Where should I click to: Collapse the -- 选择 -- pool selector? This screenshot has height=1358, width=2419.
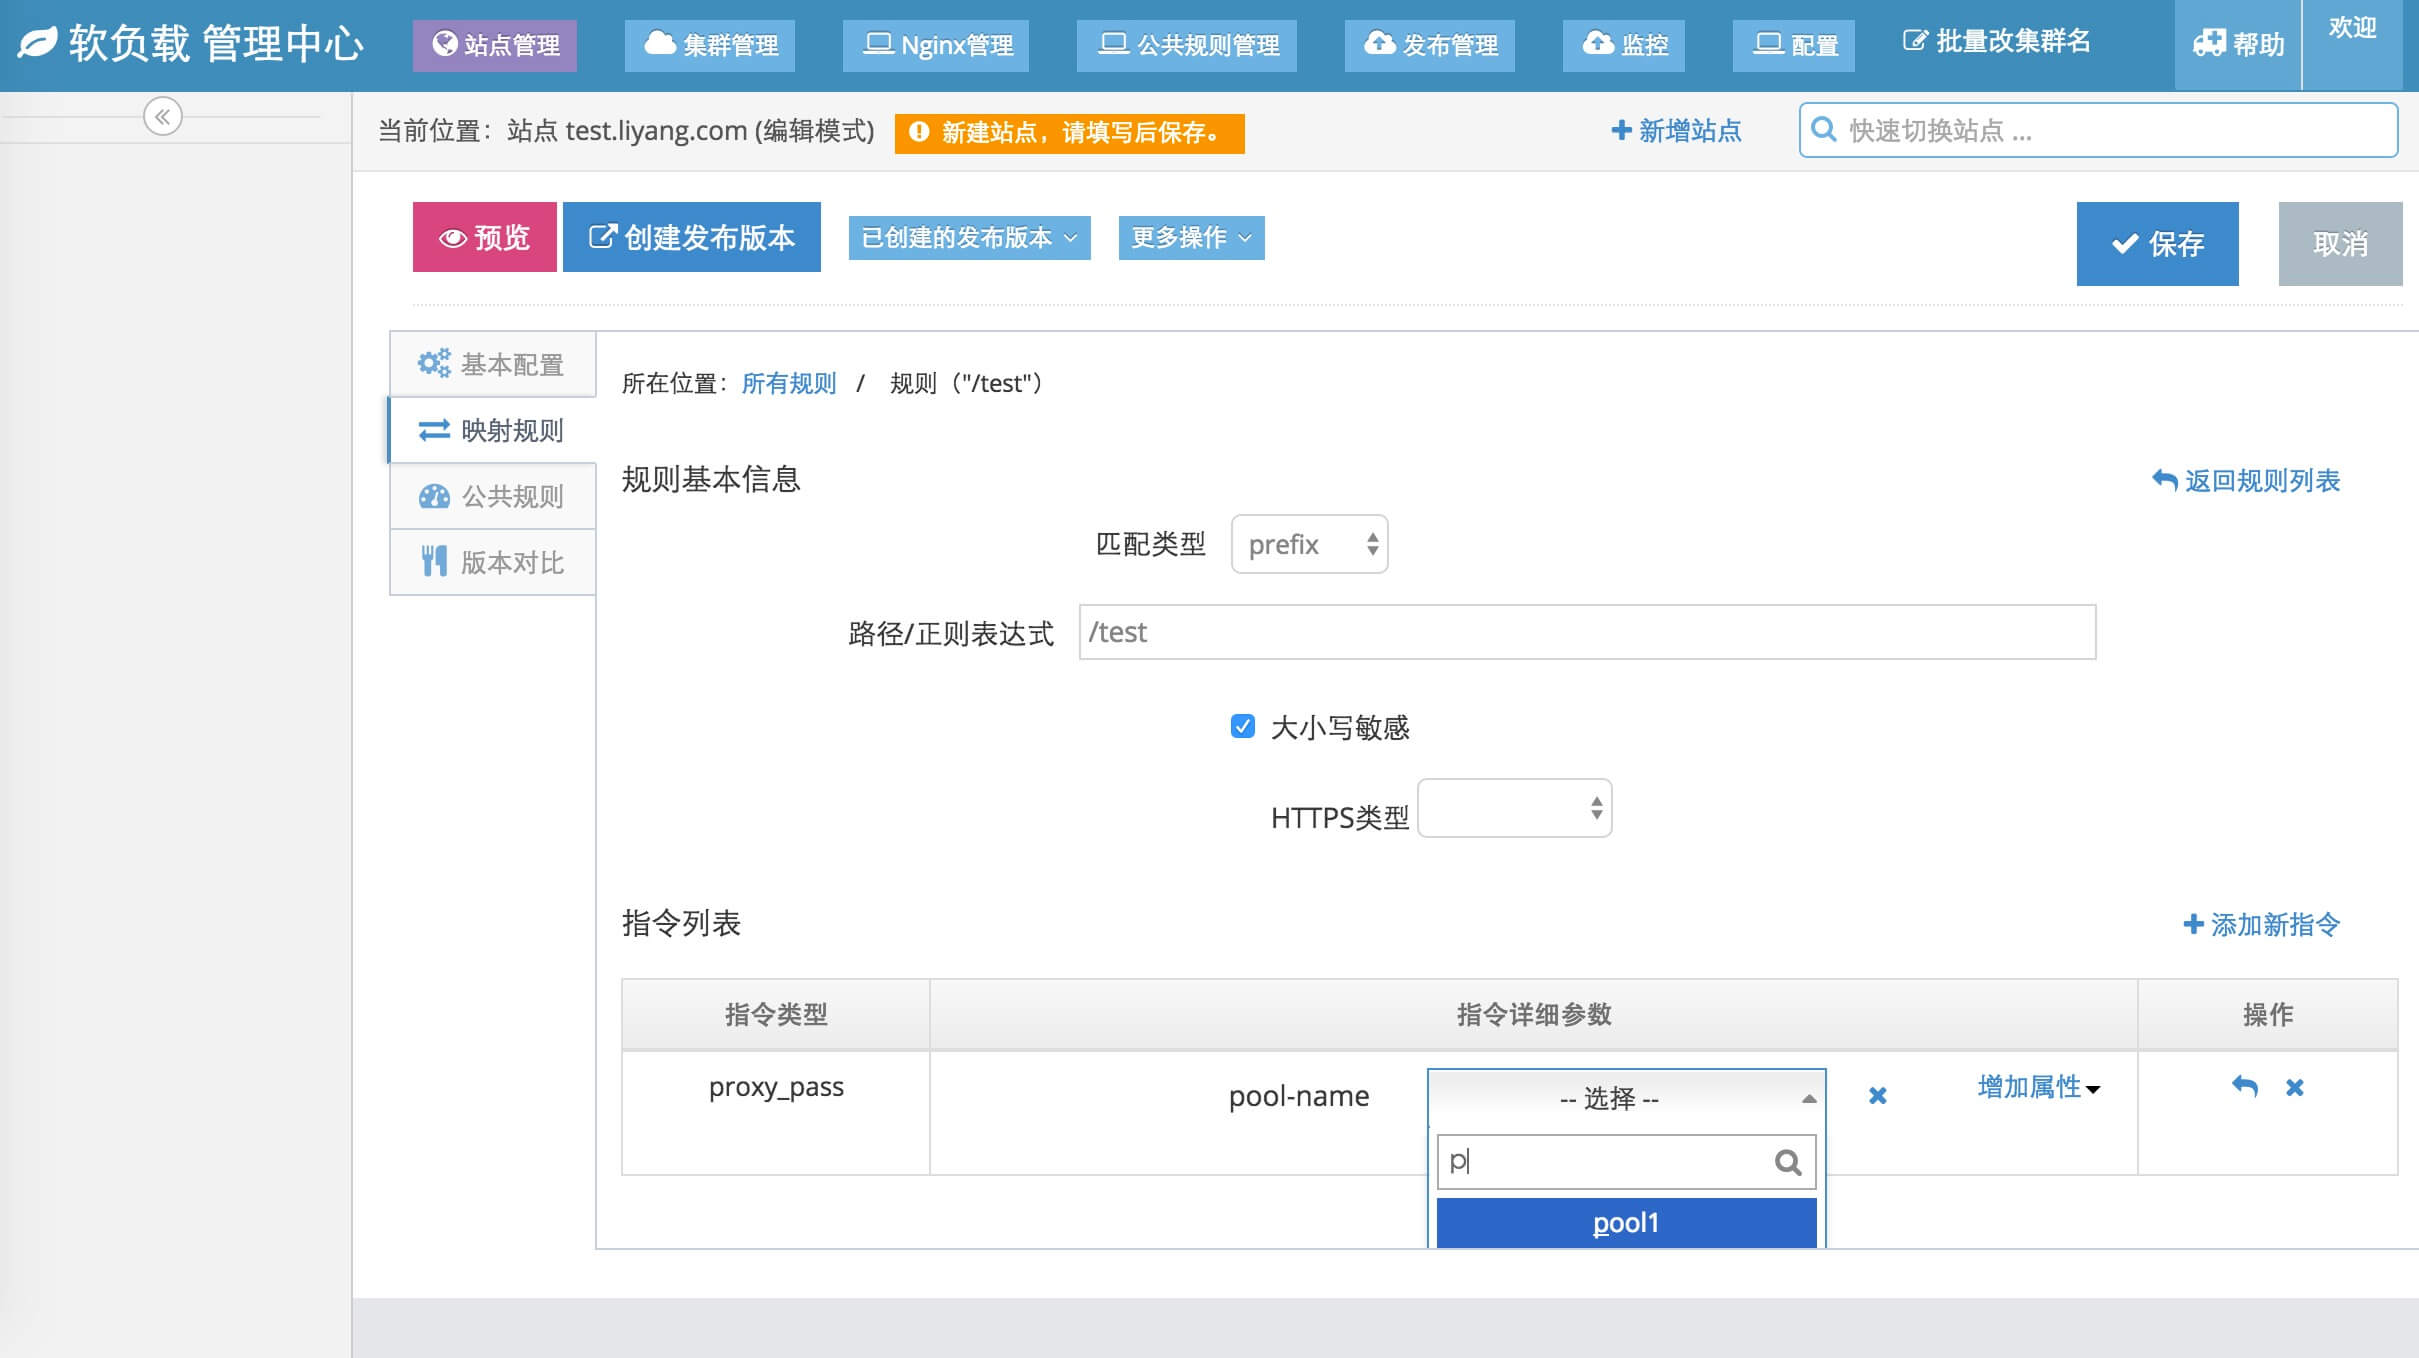coord(1626,1098)
